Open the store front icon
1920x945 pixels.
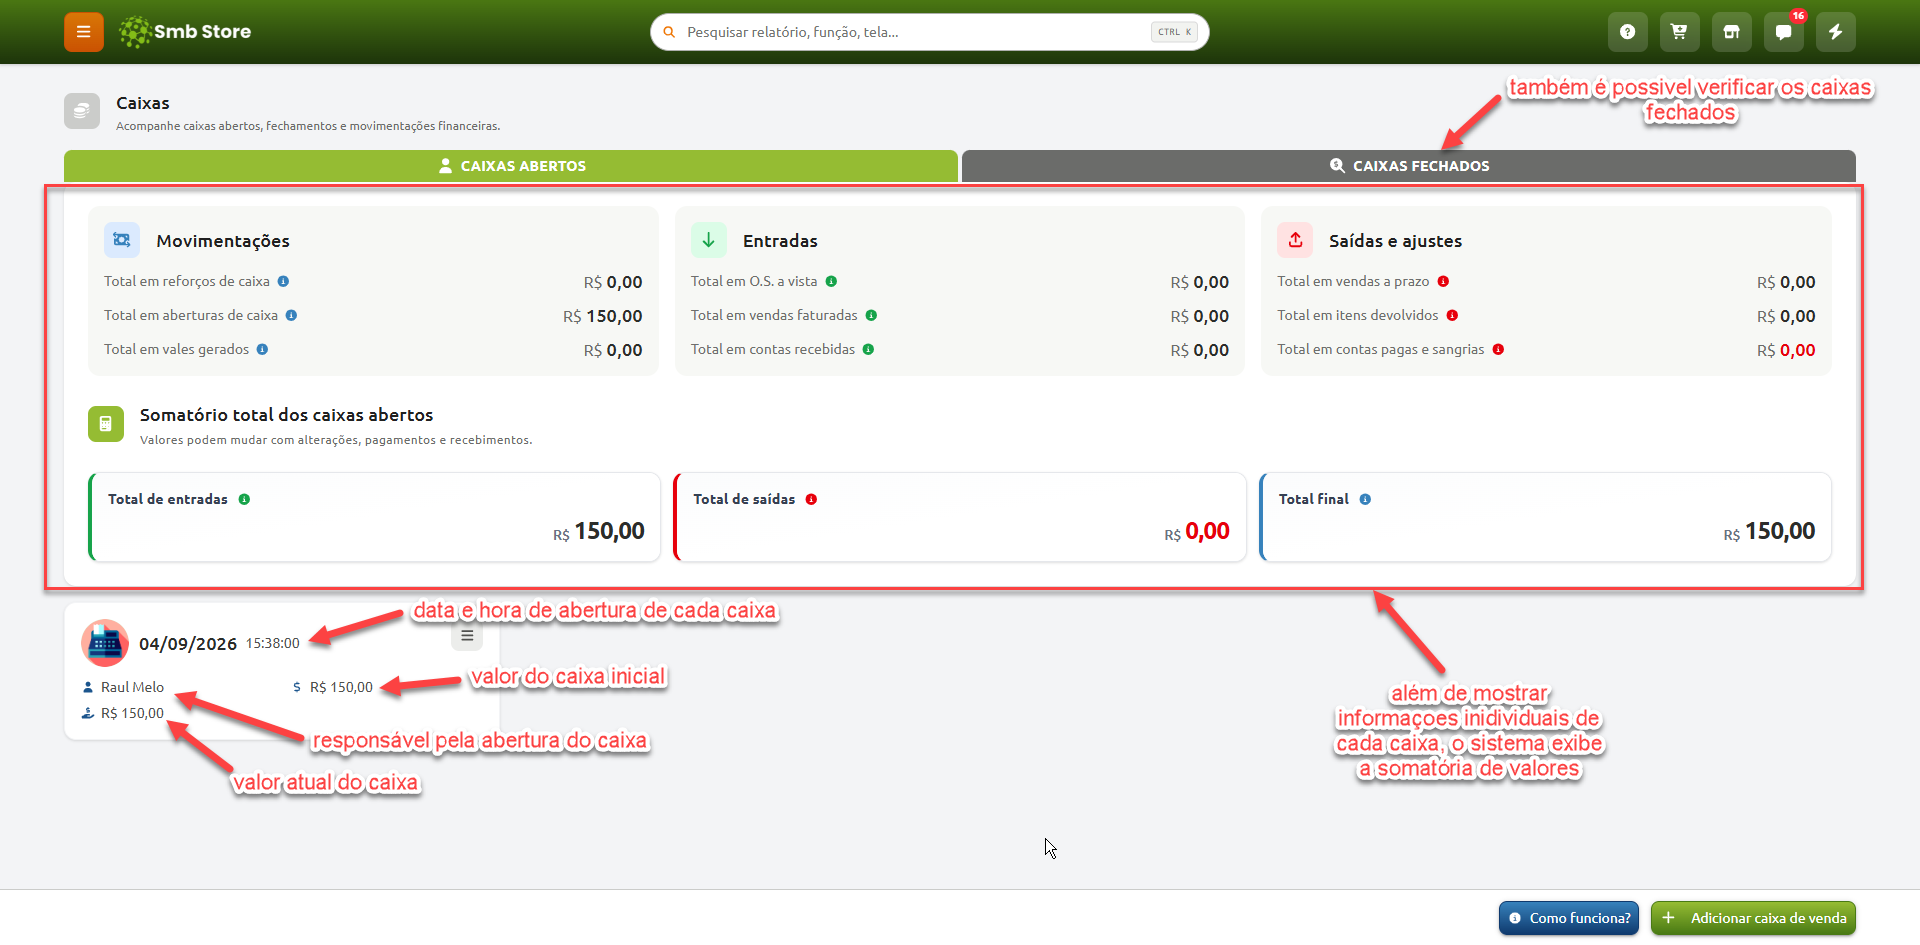pos(1731,32)
